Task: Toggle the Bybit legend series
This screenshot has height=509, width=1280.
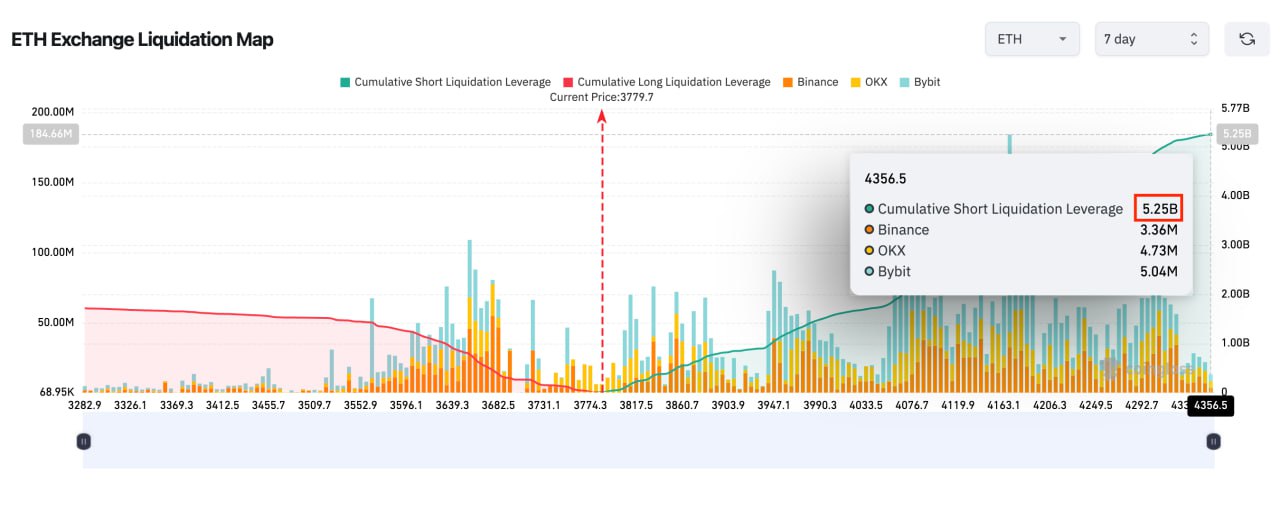Action: (x=920, y=82)
